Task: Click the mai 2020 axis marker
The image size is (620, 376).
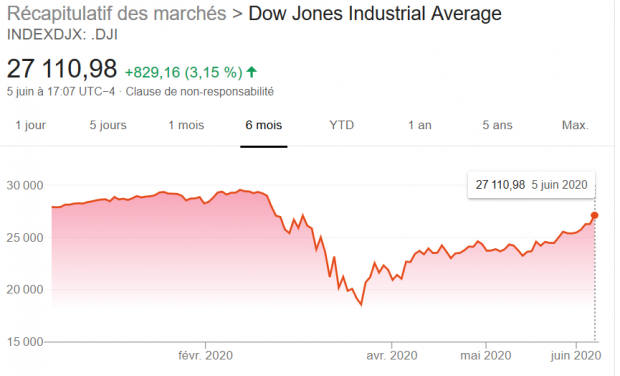Action: 486,355
